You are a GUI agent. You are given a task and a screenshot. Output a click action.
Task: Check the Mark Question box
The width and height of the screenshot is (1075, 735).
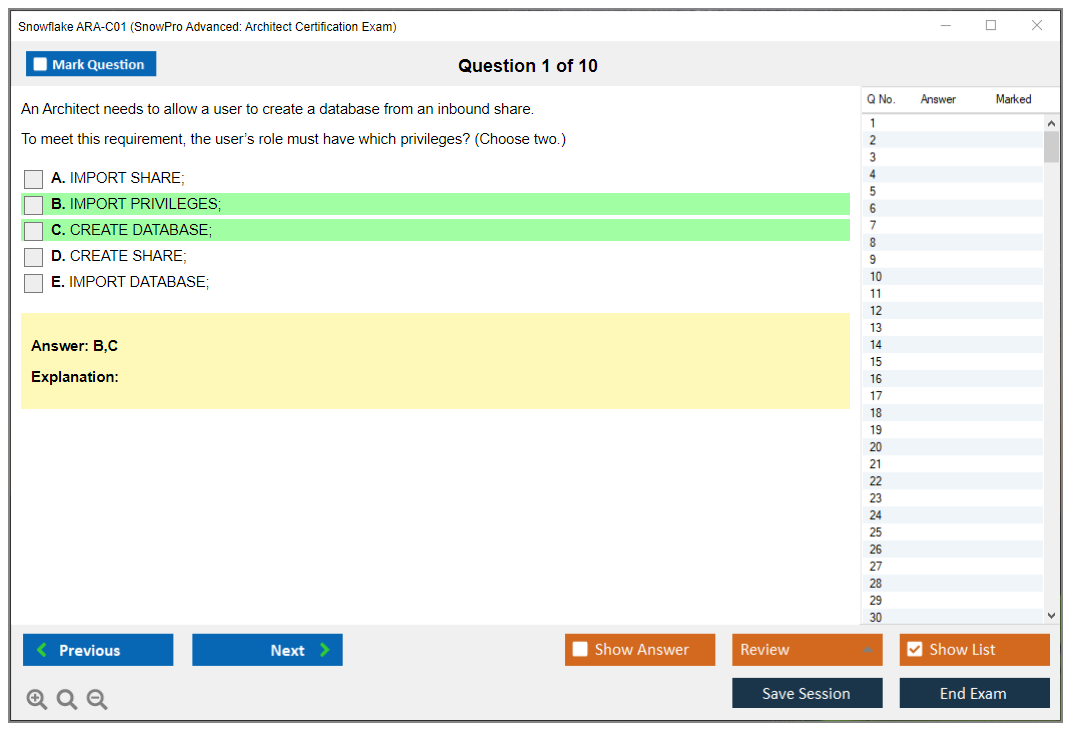[41, 65]
